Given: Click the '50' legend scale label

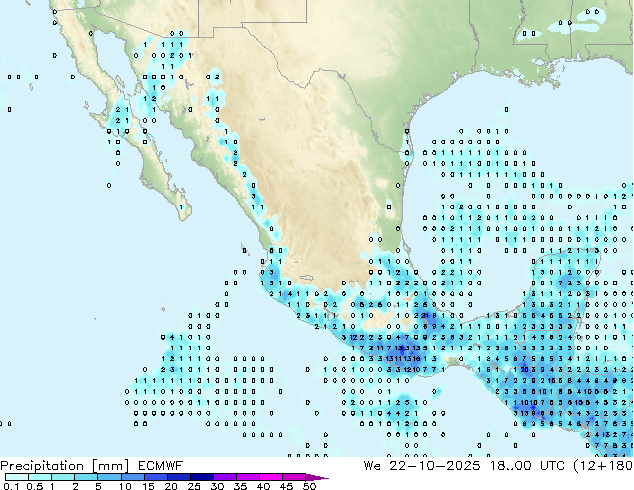Looking at the screenshot, I should click(310, 486).
